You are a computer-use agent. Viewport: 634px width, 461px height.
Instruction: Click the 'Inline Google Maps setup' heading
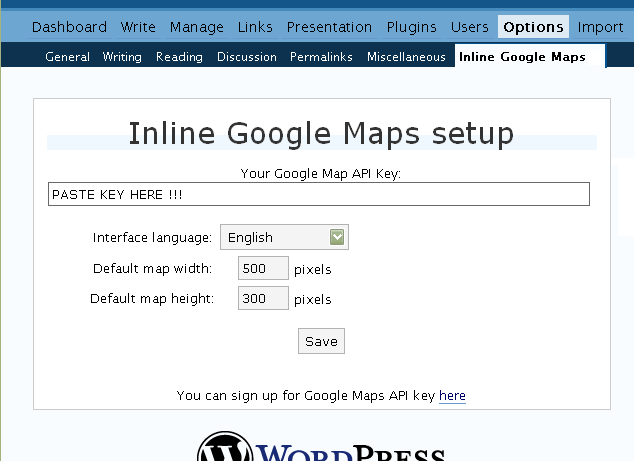pyautogui.click(x=321, y=133)
